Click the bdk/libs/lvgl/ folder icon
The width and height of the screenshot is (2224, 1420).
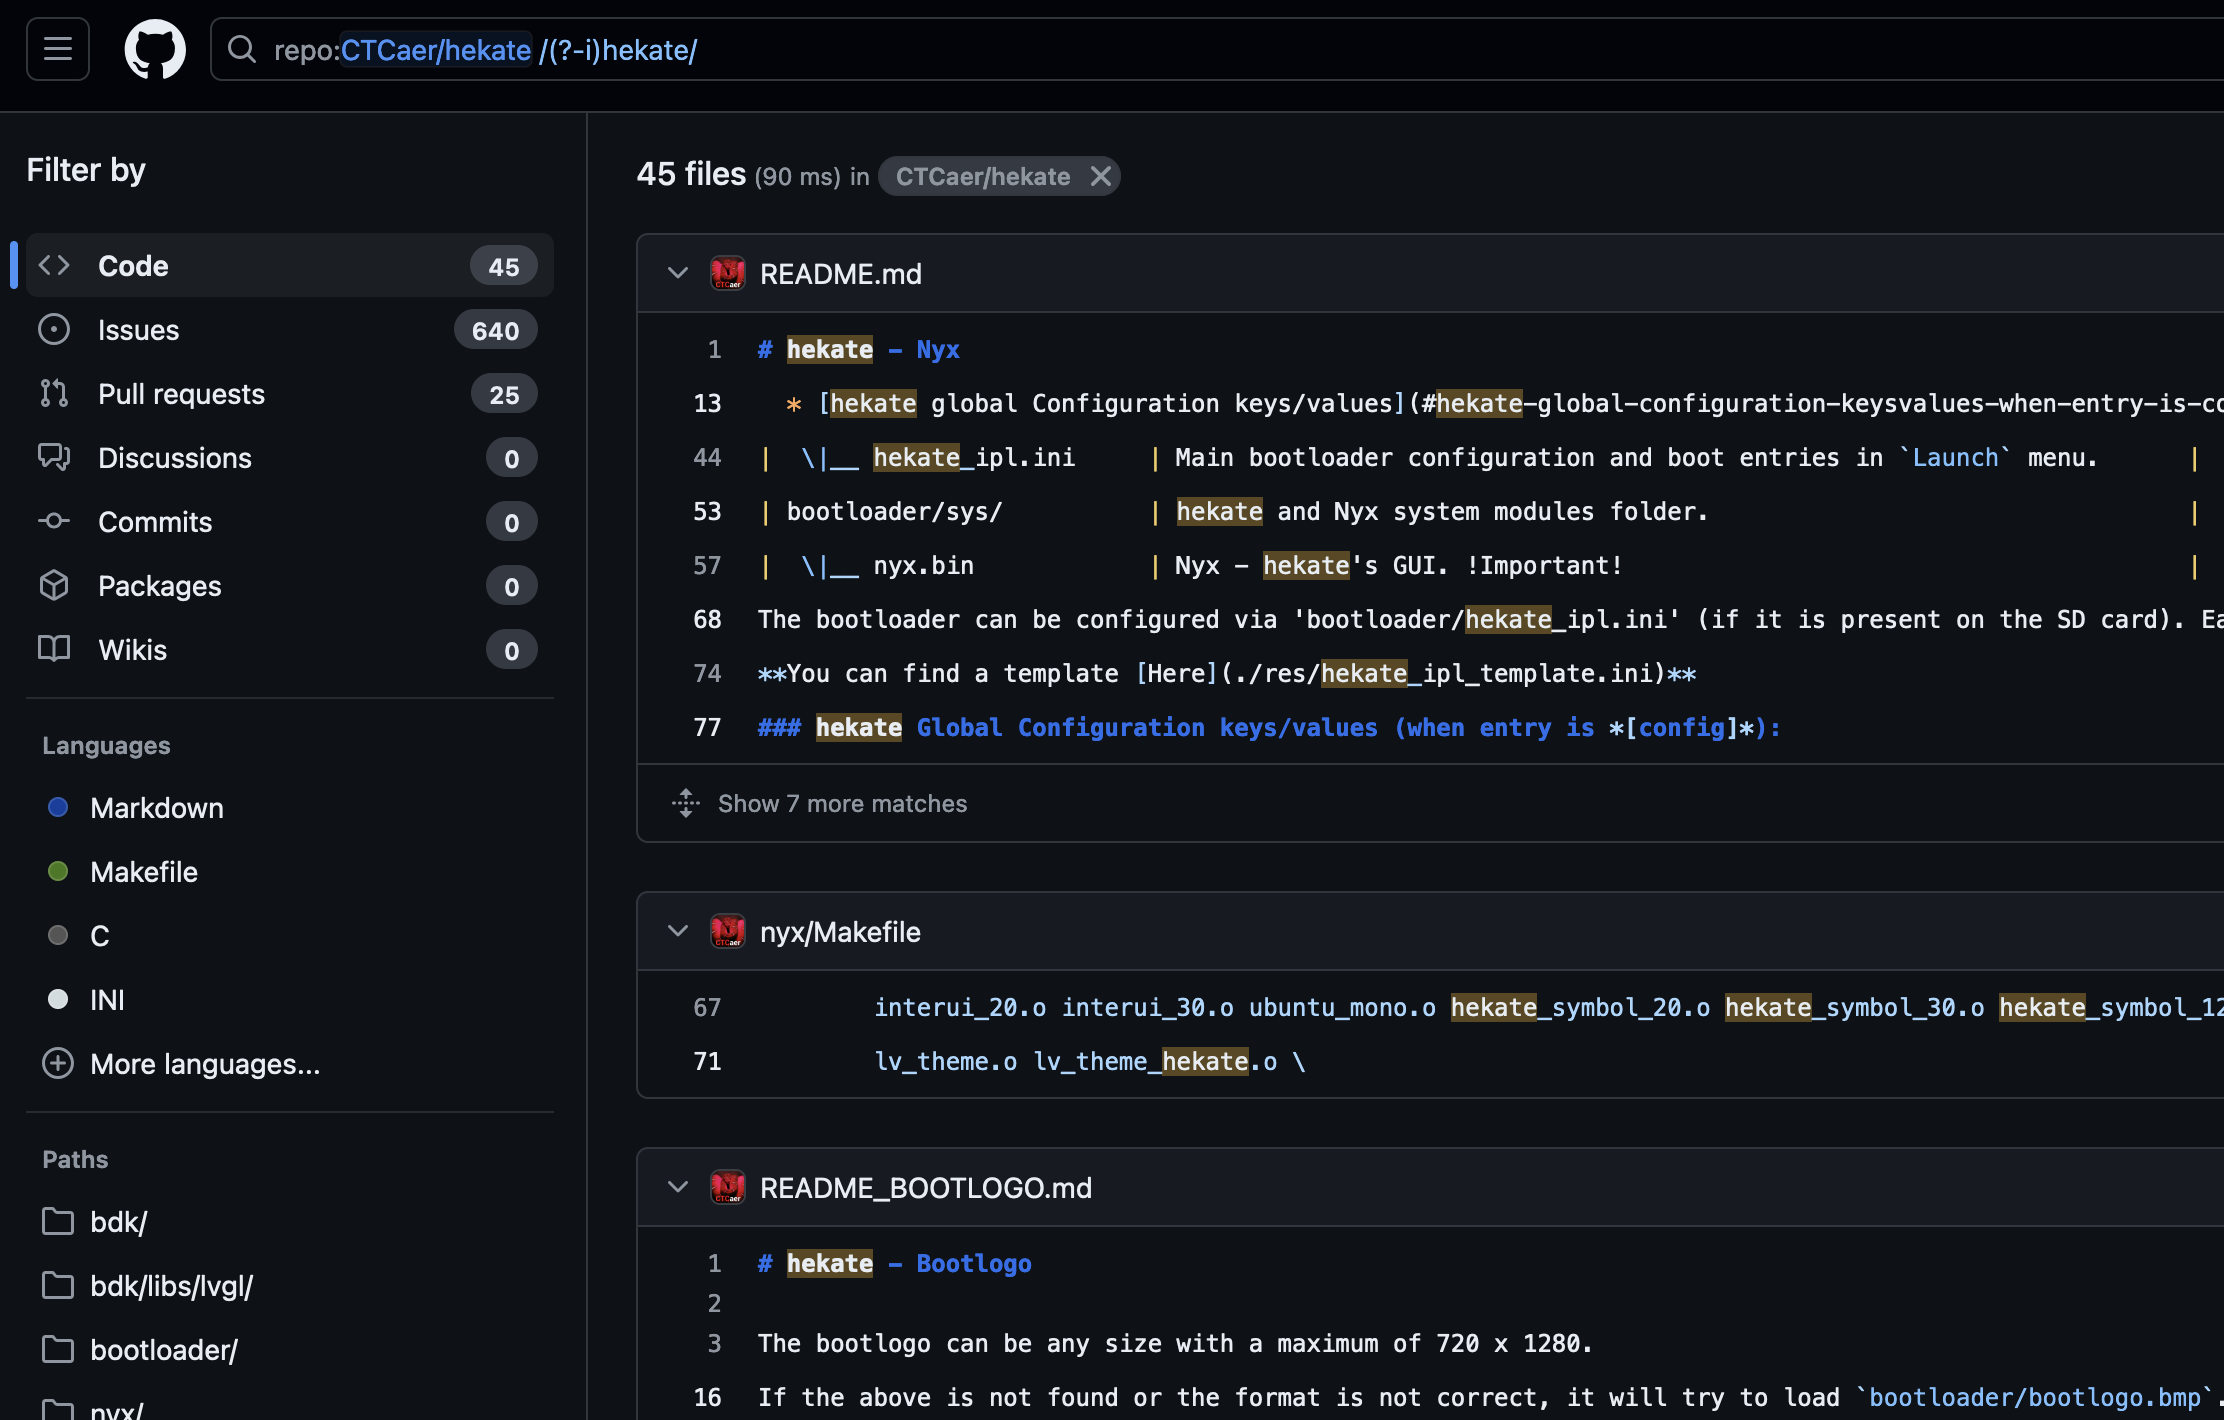(x=58, y=1285)
